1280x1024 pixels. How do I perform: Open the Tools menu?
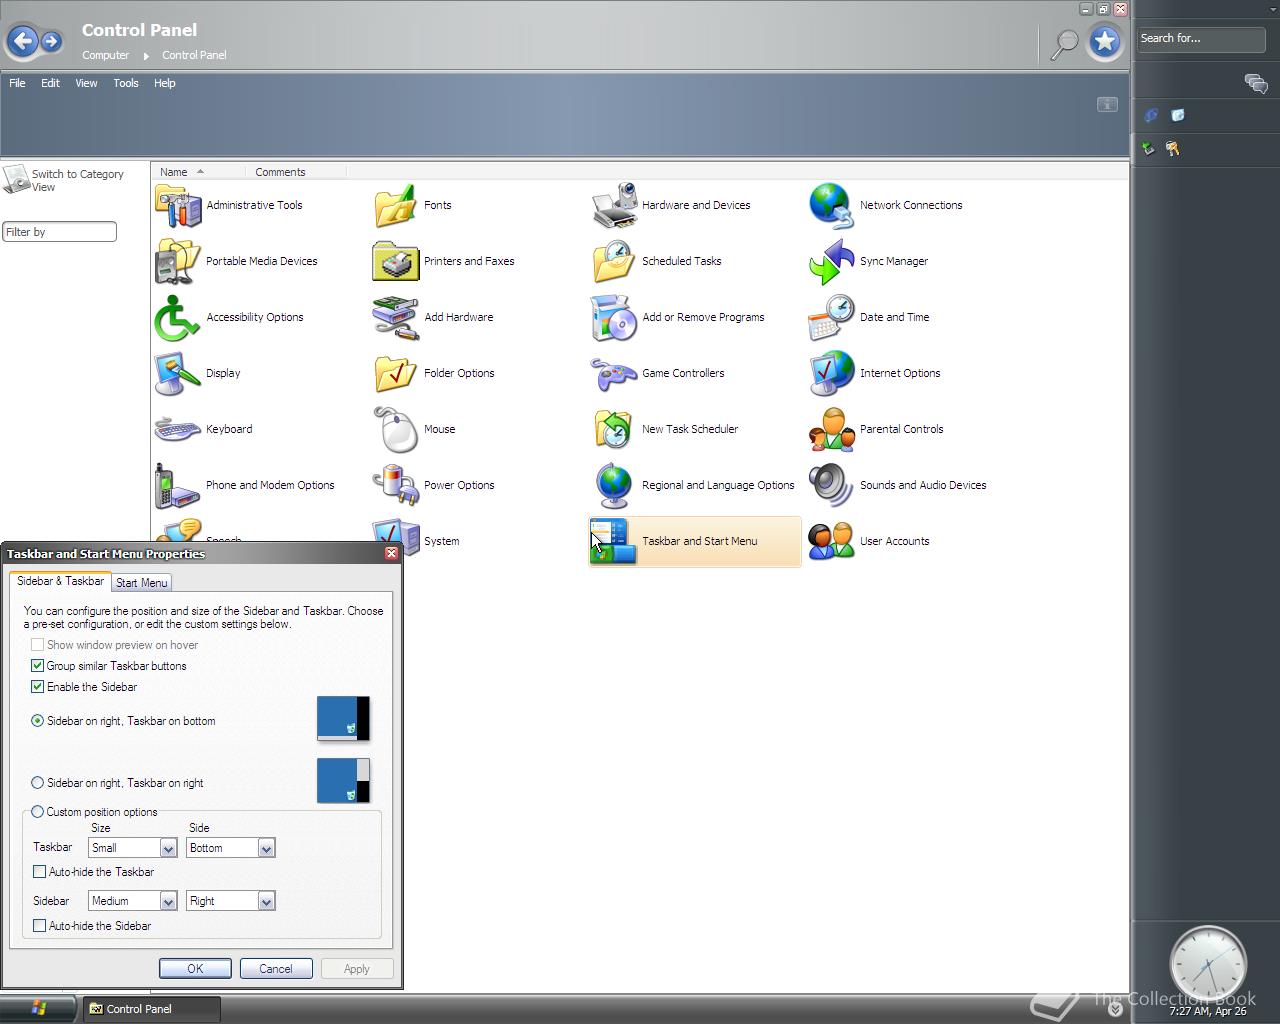point(126,83)
